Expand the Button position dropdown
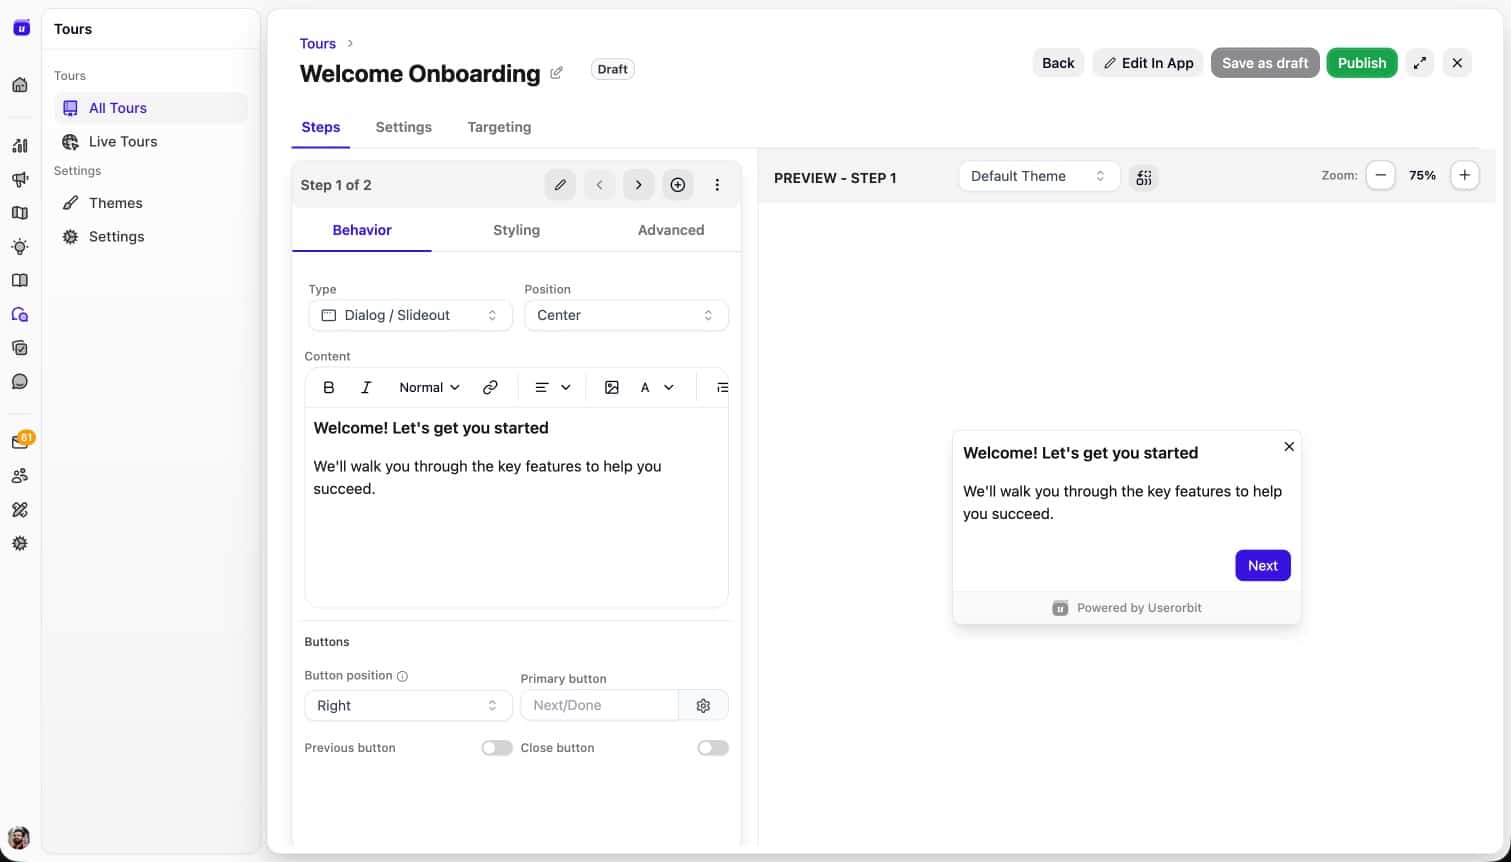 407,705
